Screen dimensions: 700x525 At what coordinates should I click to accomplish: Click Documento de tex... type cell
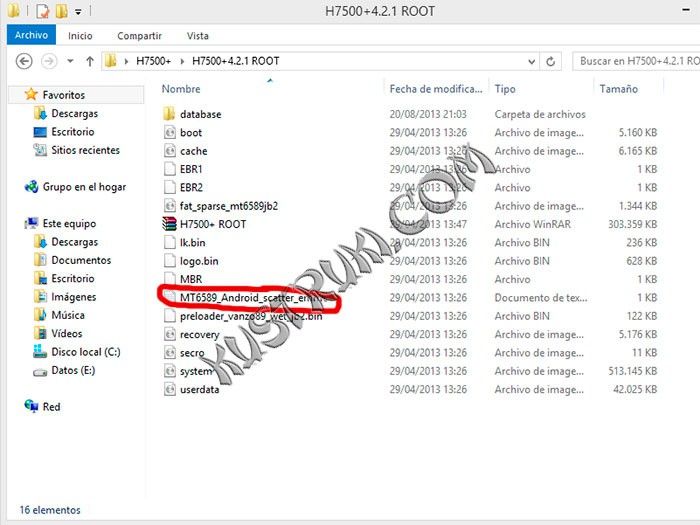(x=541, y=297)
